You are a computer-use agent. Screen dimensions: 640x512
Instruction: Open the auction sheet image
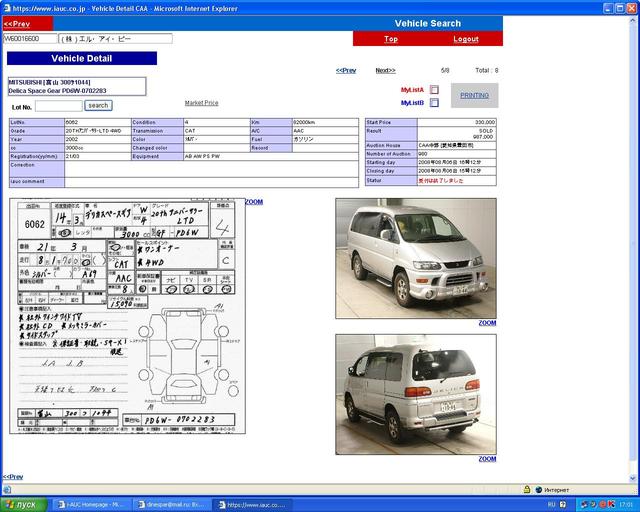(x=127, y=316)
